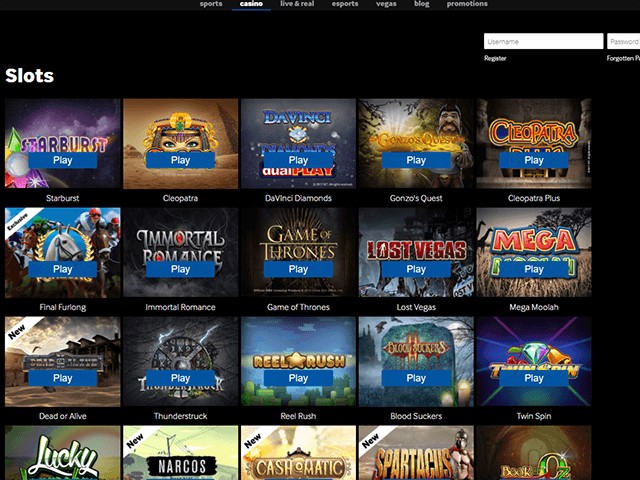
Task: Play Cleopatra Plus slot
Action: pos(534,160)
